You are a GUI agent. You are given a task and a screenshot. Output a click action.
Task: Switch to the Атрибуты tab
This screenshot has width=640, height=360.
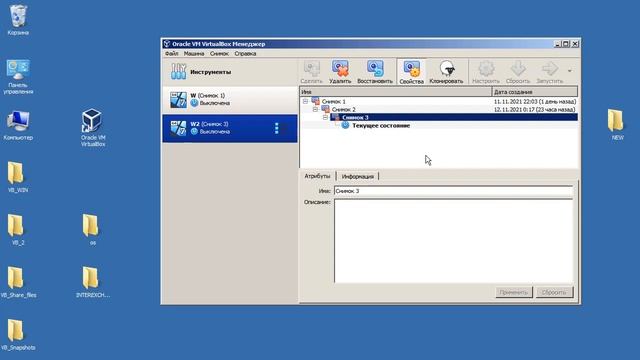click(x=318, y=176)
